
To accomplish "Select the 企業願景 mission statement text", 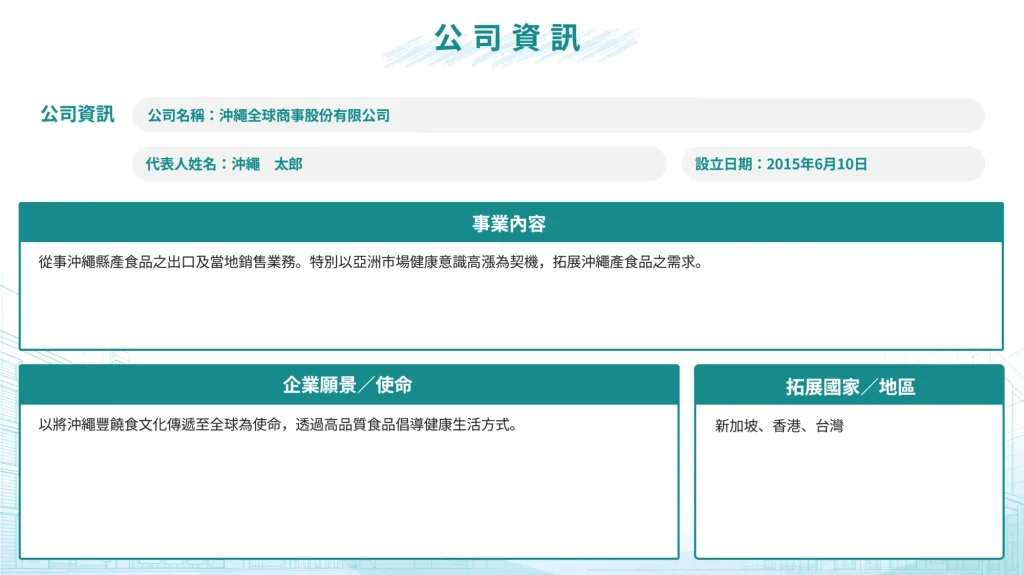I will tap(278, 425).
